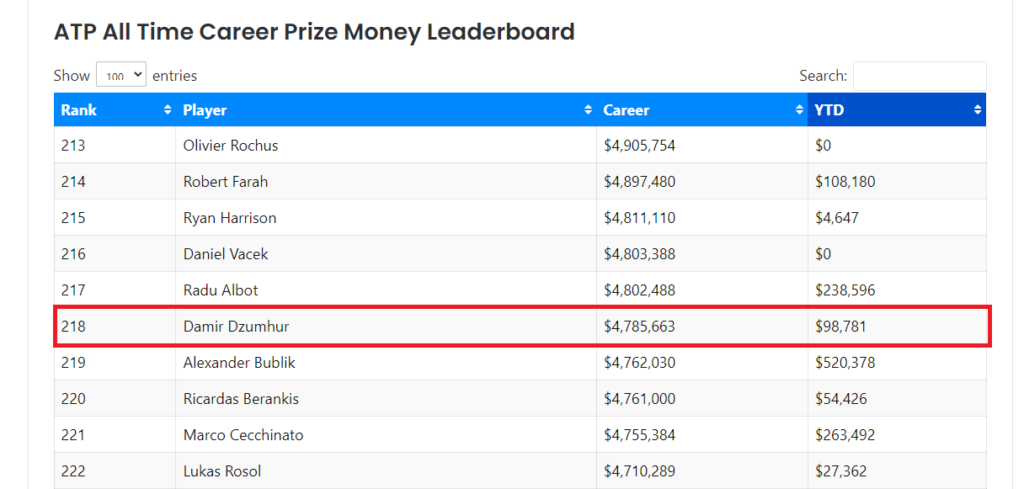The width and height of the screenshot is (1024, 489).
Task: Select Ryan Harrison's career earnings $4,811,110
Action: pos(639,218)
